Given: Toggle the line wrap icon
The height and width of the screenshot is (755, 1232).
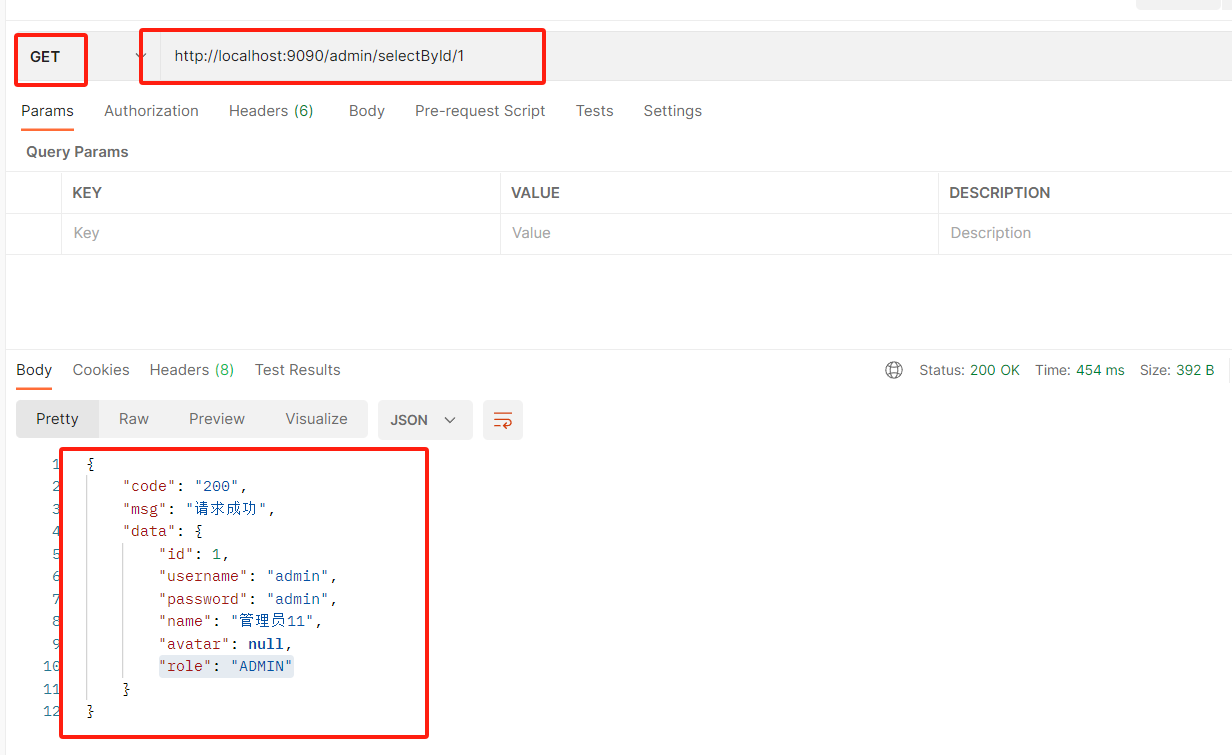Looking at the screenshot, I should tap(503, 420).
